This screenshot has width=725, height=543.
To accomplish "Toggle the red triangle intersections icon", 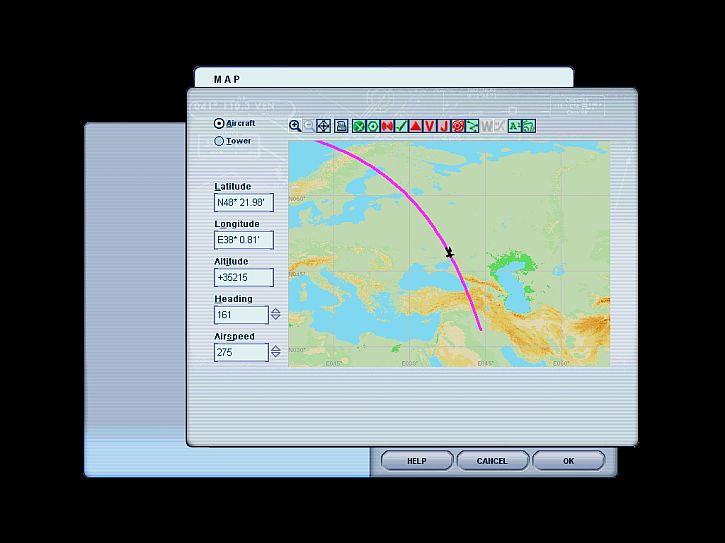I will (415, 126).
